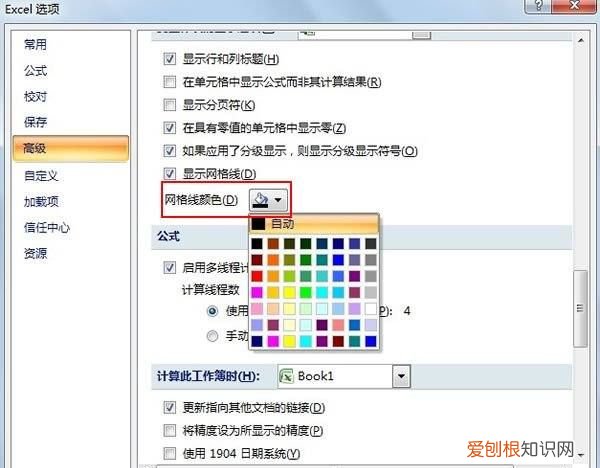The height and width of the screenshot is (468, 600).
Task: Enable 使用 1904 日期系统(Y)
Action: pos(170,453)
